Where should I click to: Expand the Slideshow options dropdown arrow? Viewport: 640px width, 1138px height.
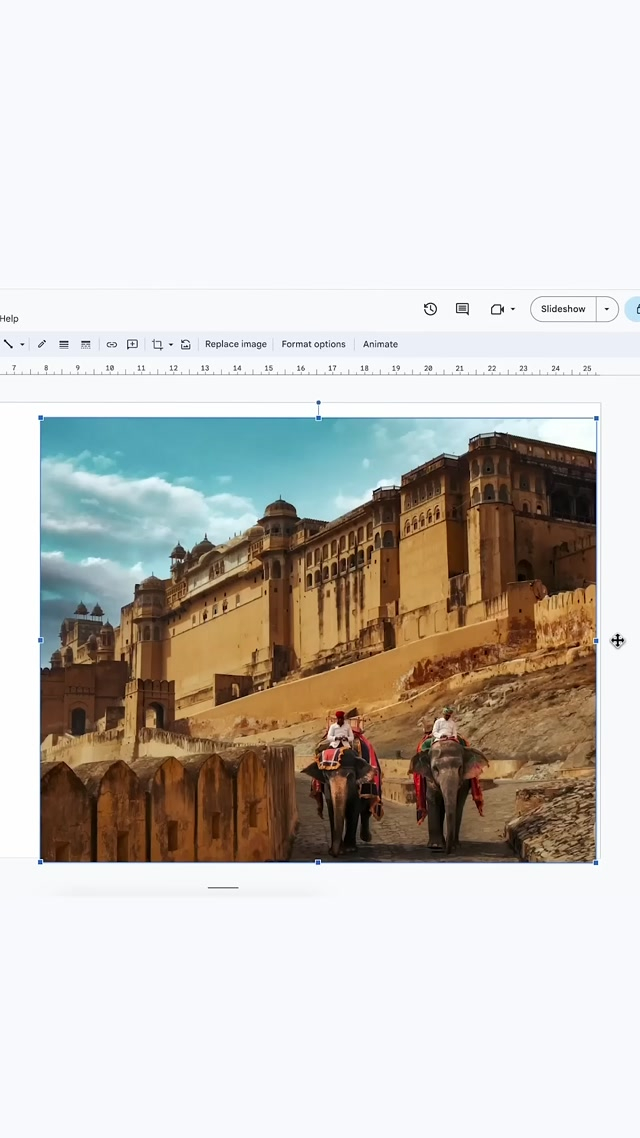606,309
